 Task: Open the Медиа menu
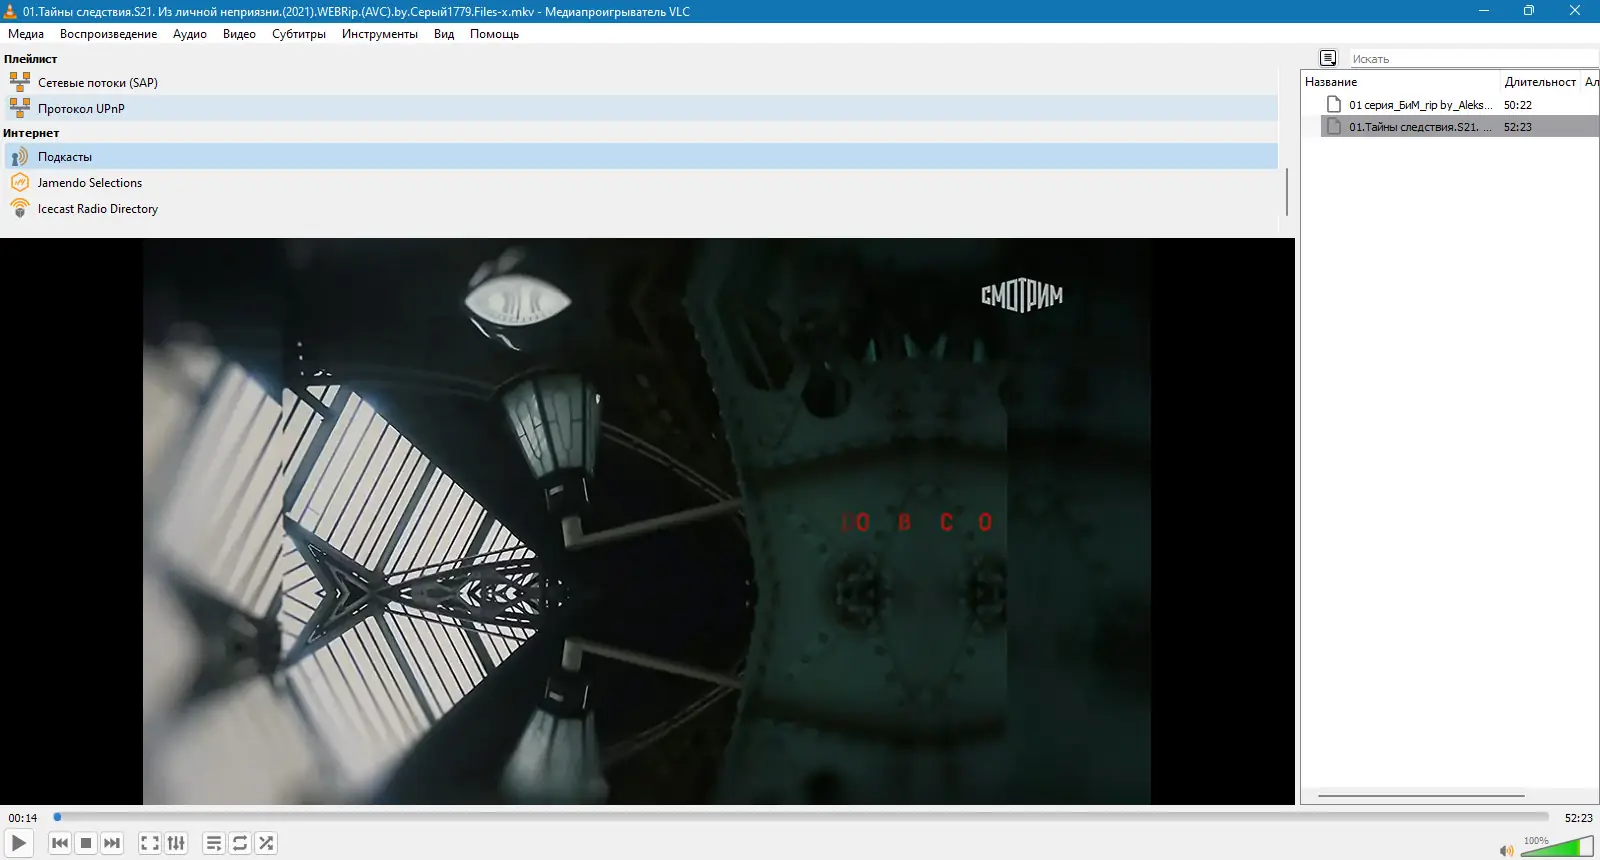[x=26, y=34]
